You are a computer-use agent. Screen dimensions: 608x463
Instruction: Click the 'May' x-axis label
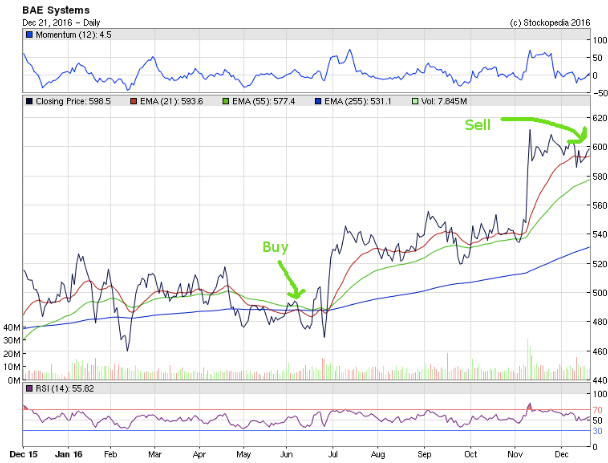[x=244, y=454]
